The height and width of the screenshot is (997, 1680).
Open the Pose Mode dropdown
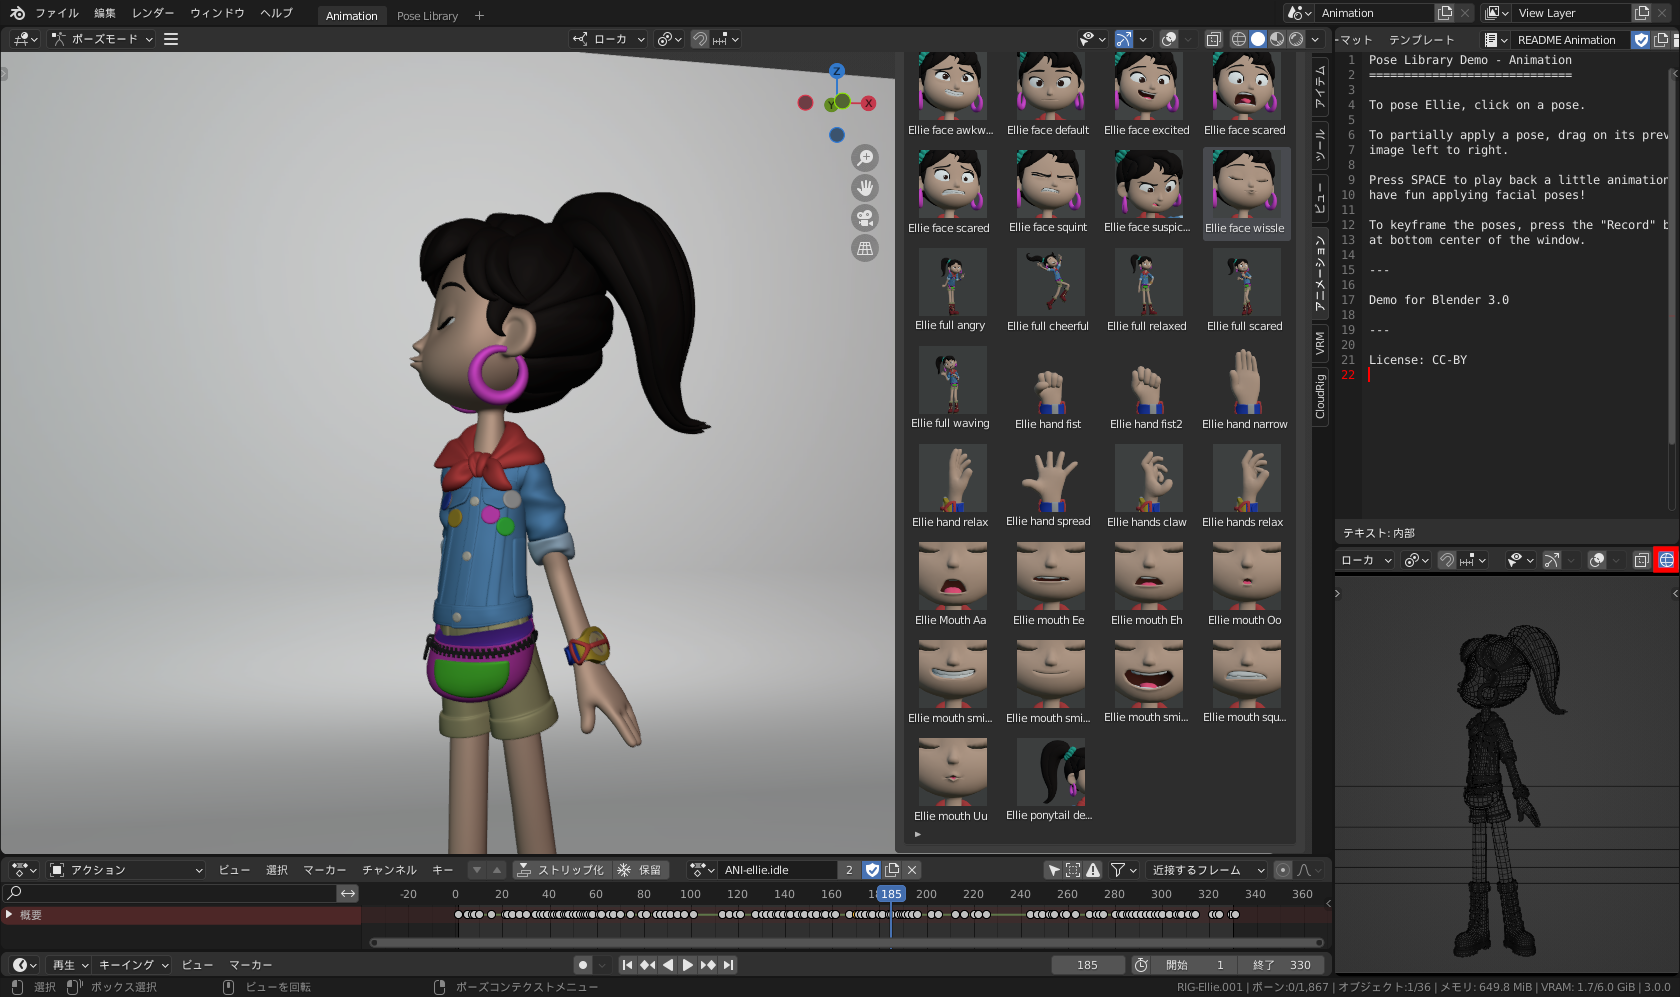point(103,39)
